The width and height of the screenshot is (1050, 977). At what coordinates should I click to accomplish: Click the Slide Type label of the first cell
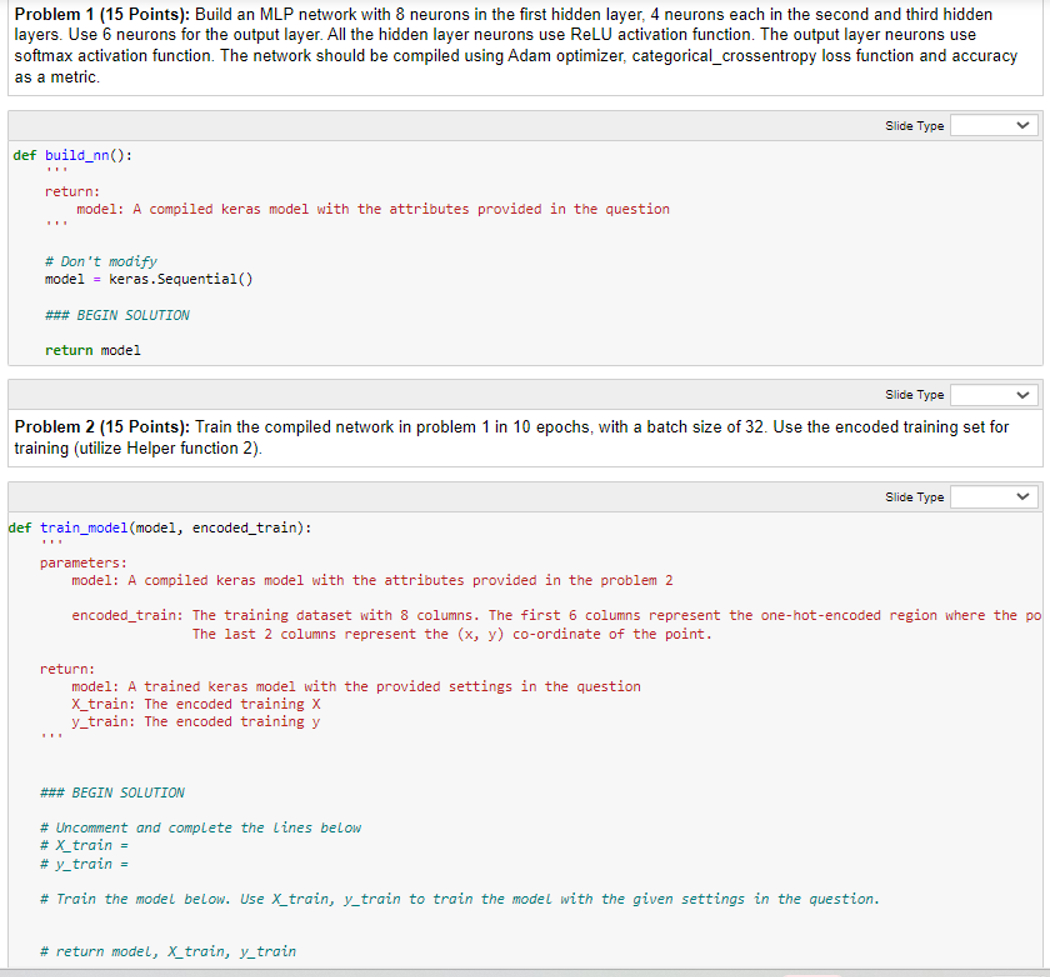point(914,125)
